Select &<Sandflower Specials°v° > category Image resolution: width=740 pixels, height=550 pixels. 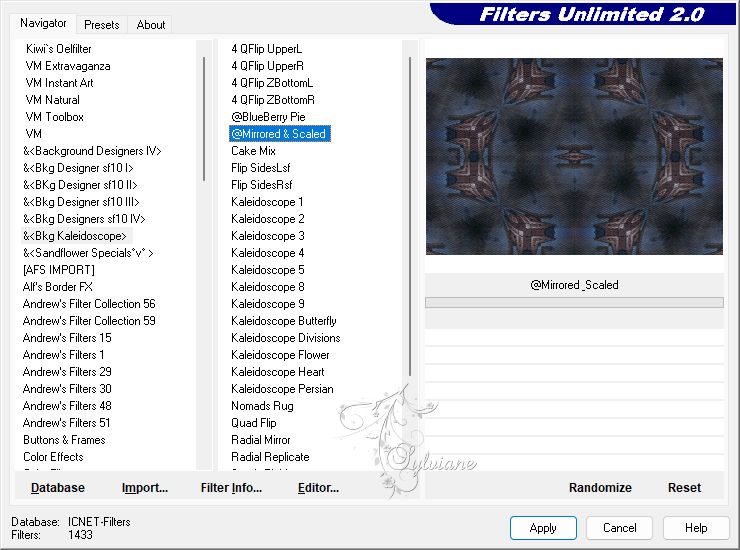(x=88, y=253)
